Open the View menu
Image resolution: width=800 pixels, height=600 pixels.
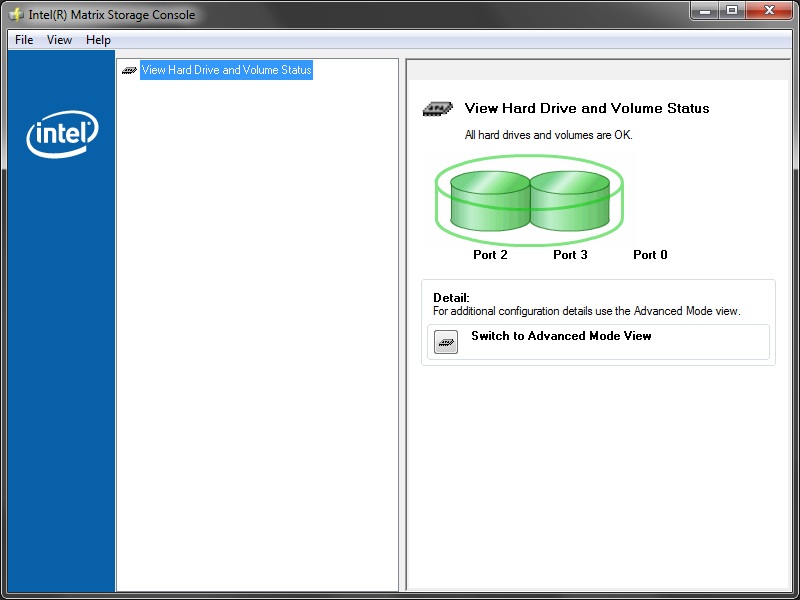pos(59,40)
